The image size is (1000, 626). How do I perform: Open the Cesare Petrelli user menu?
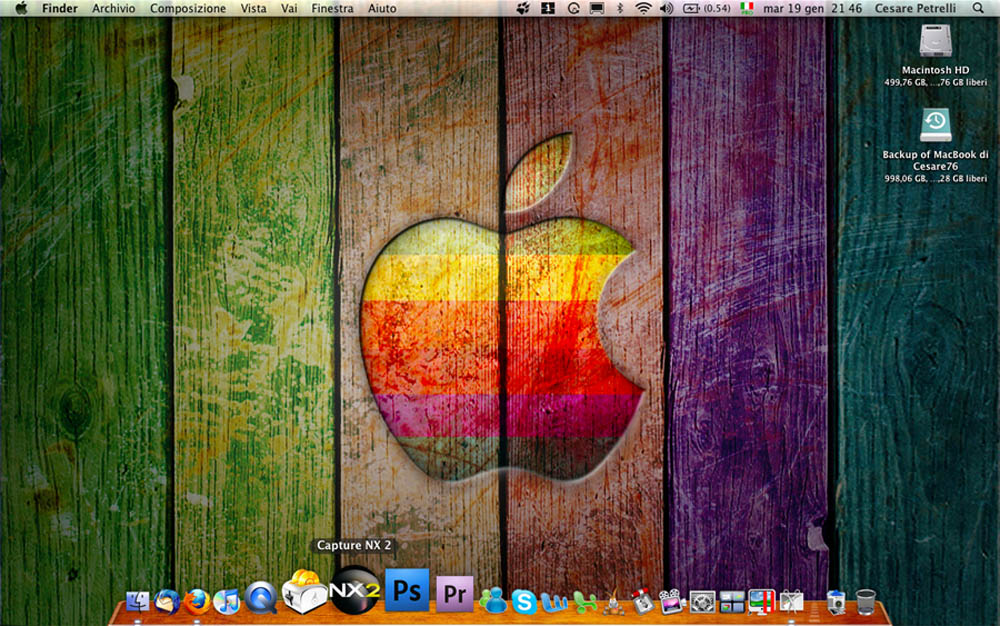(915, 8)
